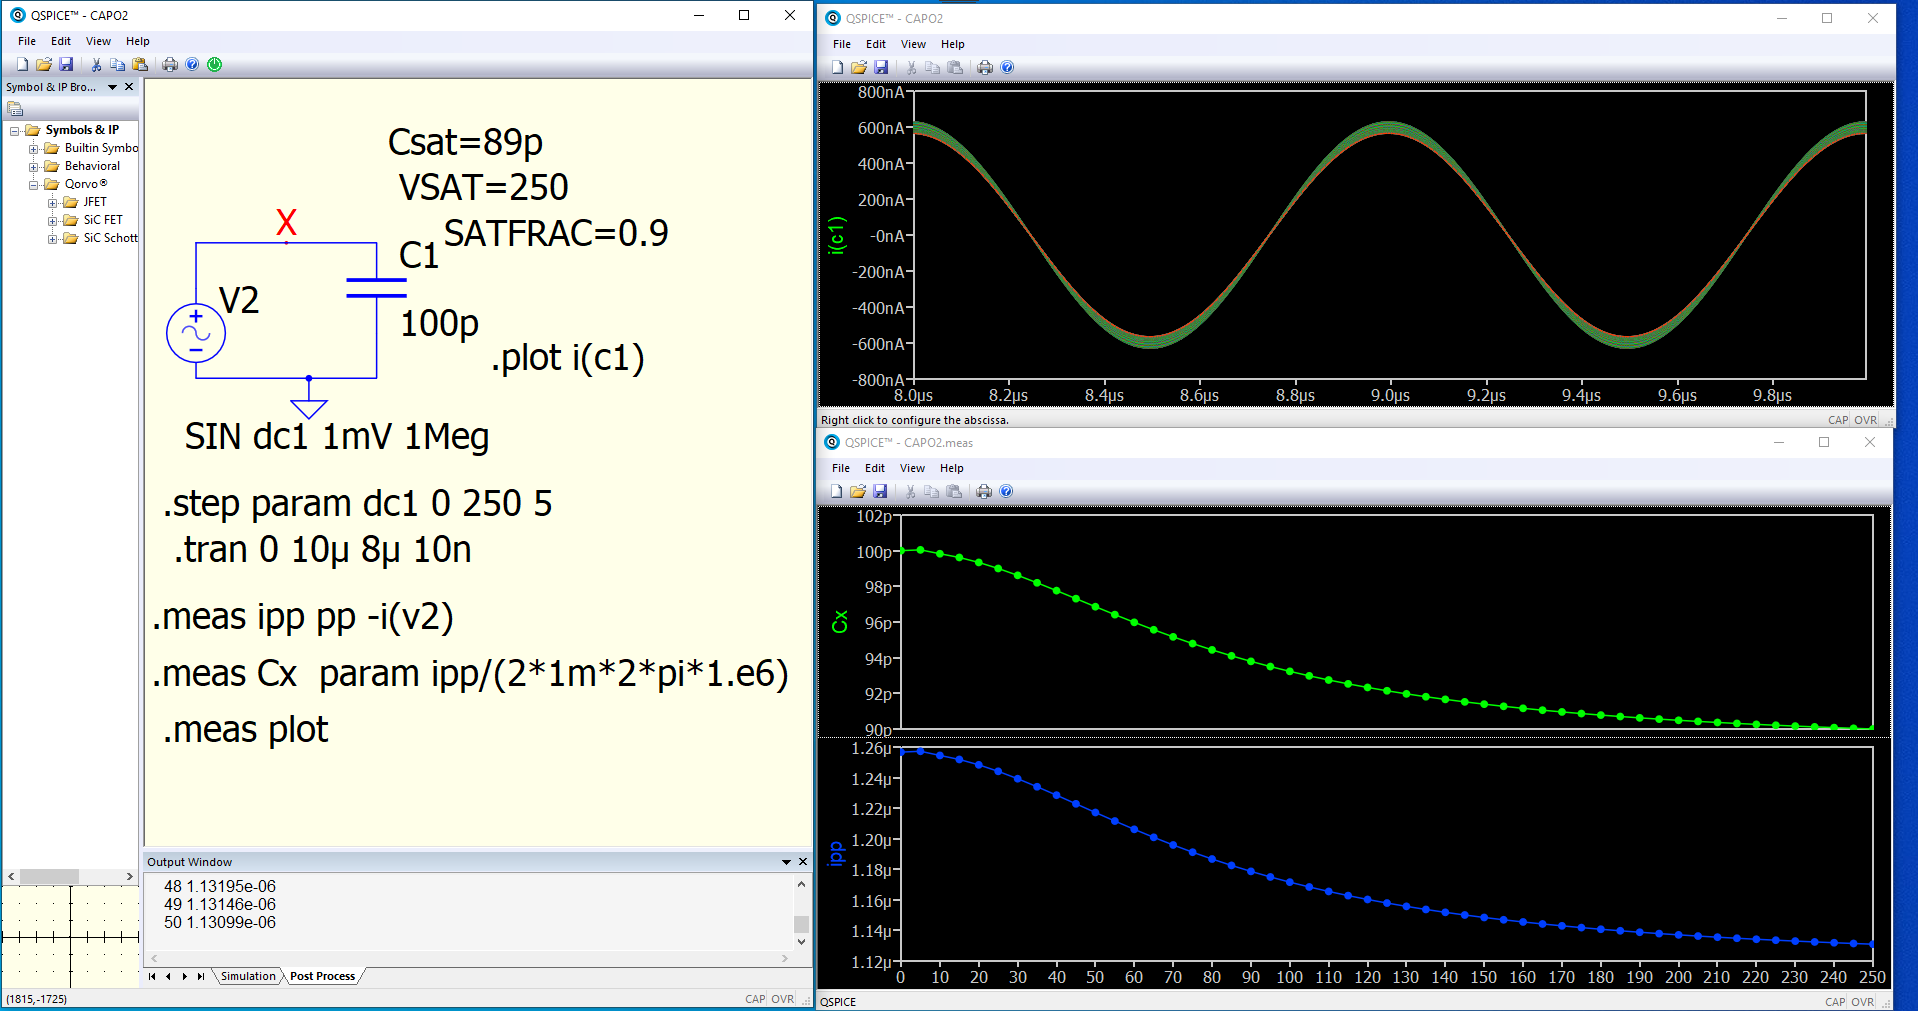Click the Output Window vertical scrollbar down arrow
The image size is (1918, 1011).
pyautogui.click(x=801, y=942)
